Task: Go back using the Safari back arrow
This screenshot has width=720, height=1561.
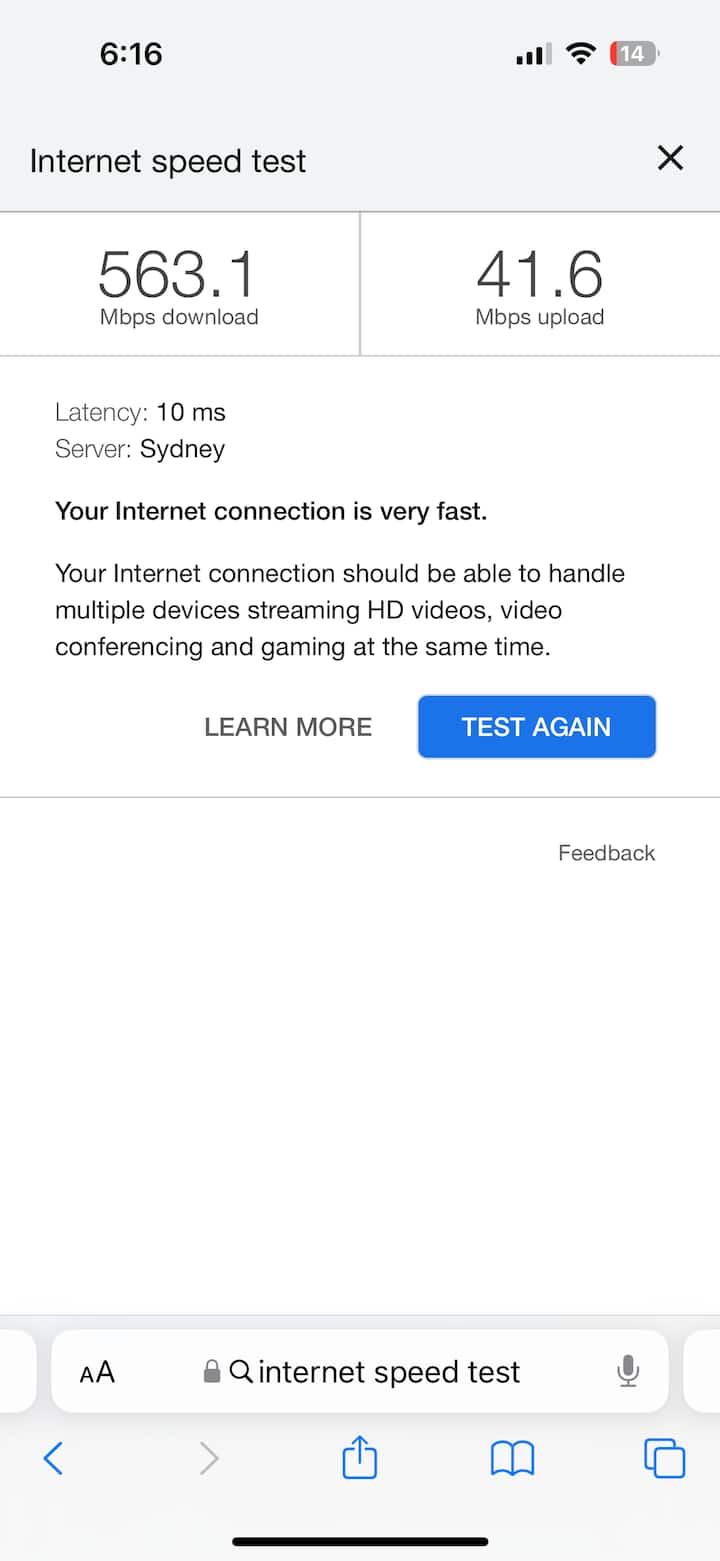Action: (x=54, y=1459)
